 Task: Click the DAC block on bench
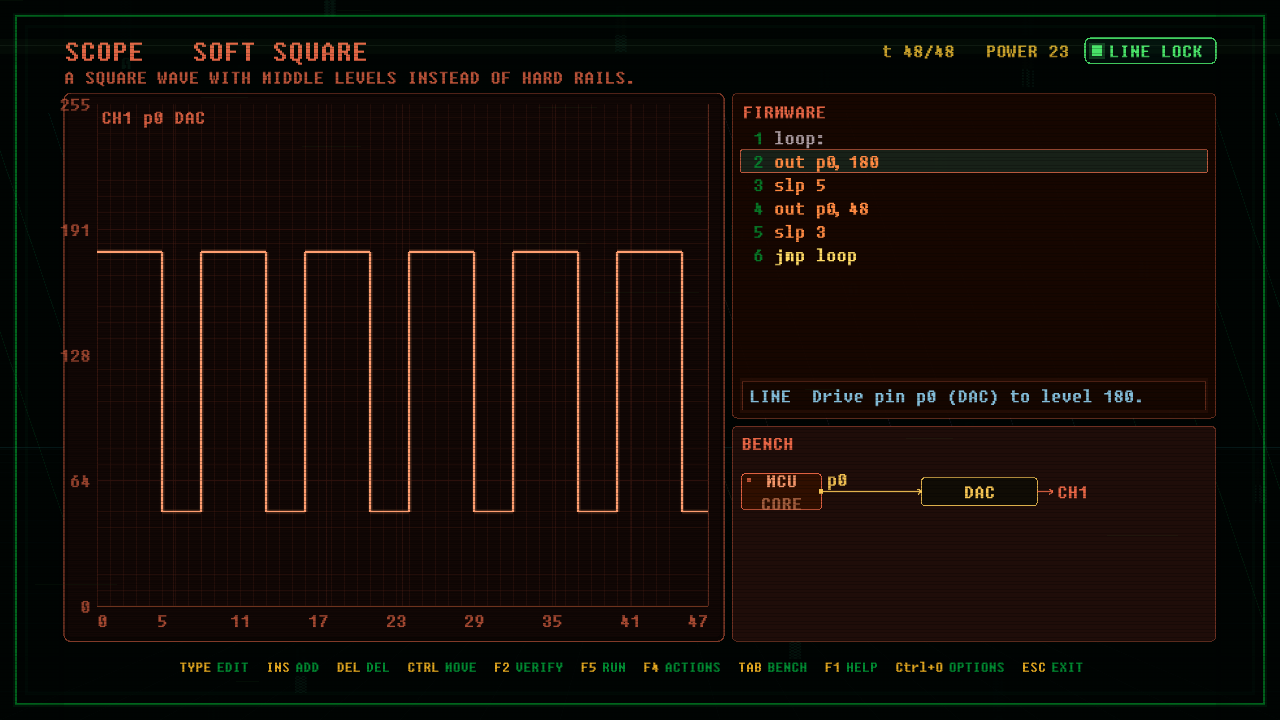coord(979,492)
